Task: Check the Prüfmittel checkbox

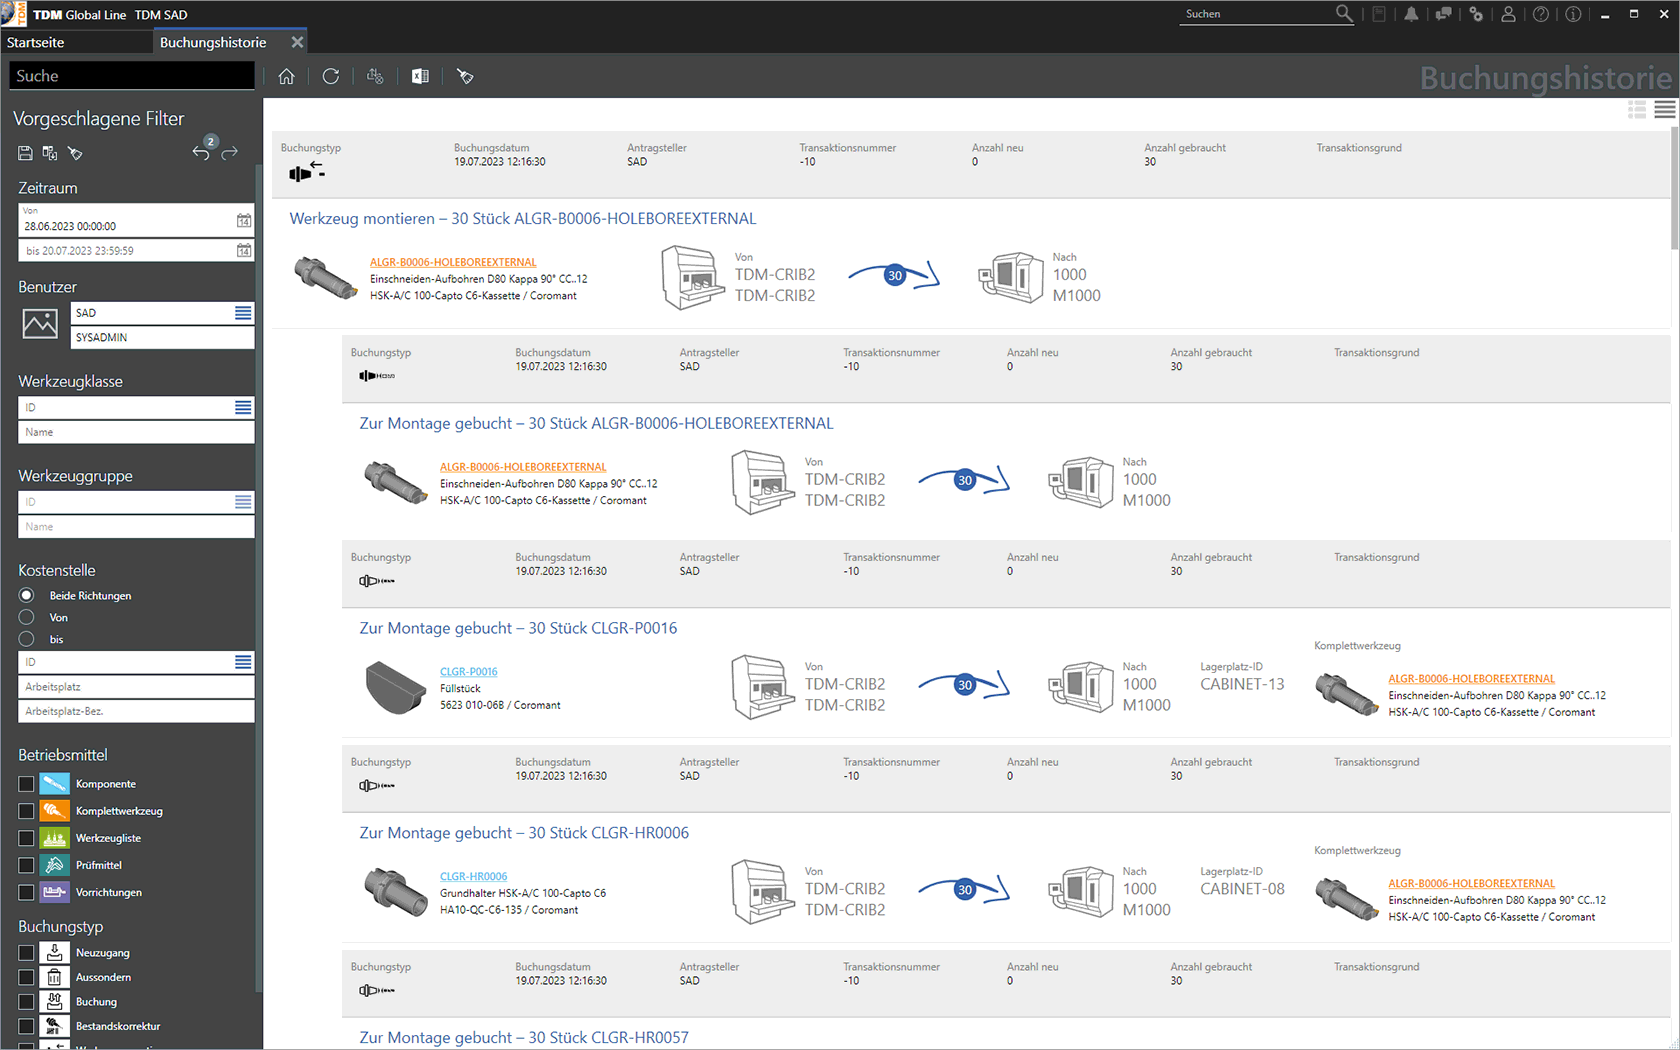Action: coord(26,865)
